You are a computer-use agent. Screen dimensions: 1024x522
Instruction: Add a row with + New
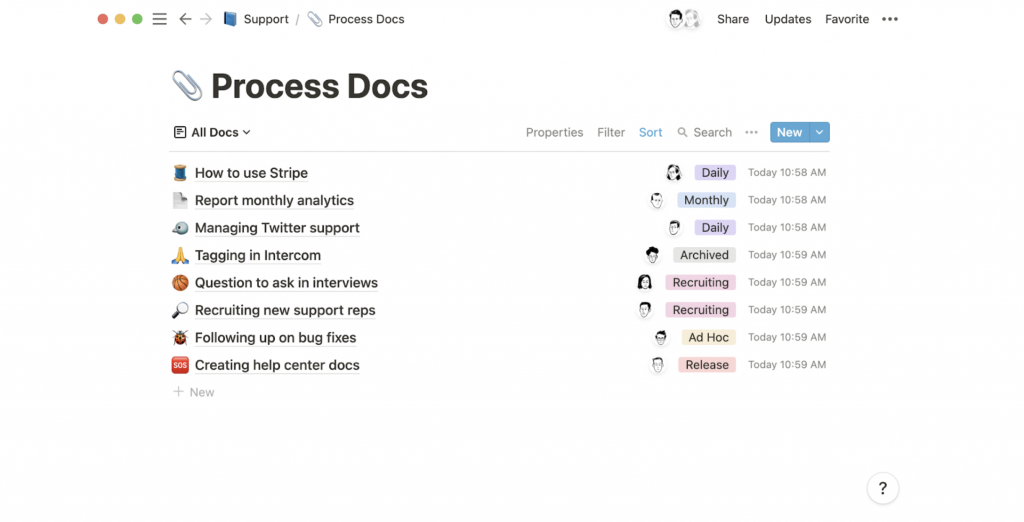pyautogui.click(x=194, y=392)
